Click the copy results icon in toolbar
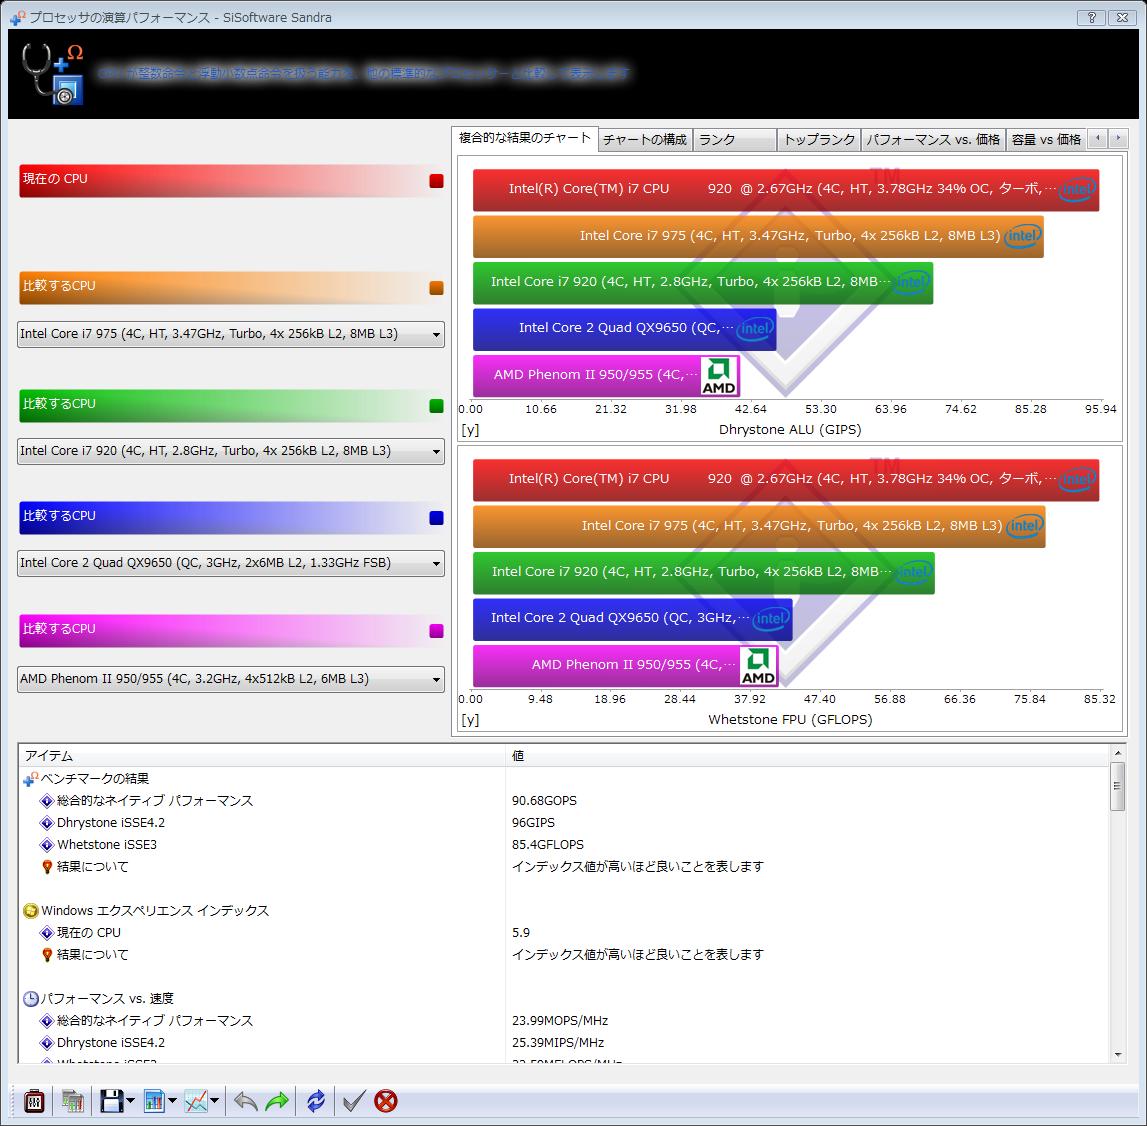1147x1126 pixels. click(73, 1100)
